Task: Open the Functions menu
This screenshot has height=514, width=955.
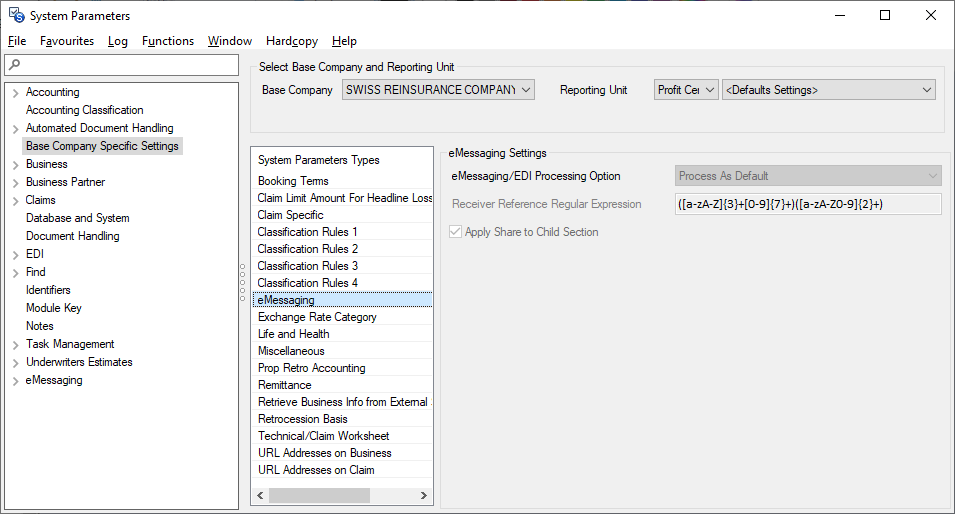Action: tap(168, 41)
